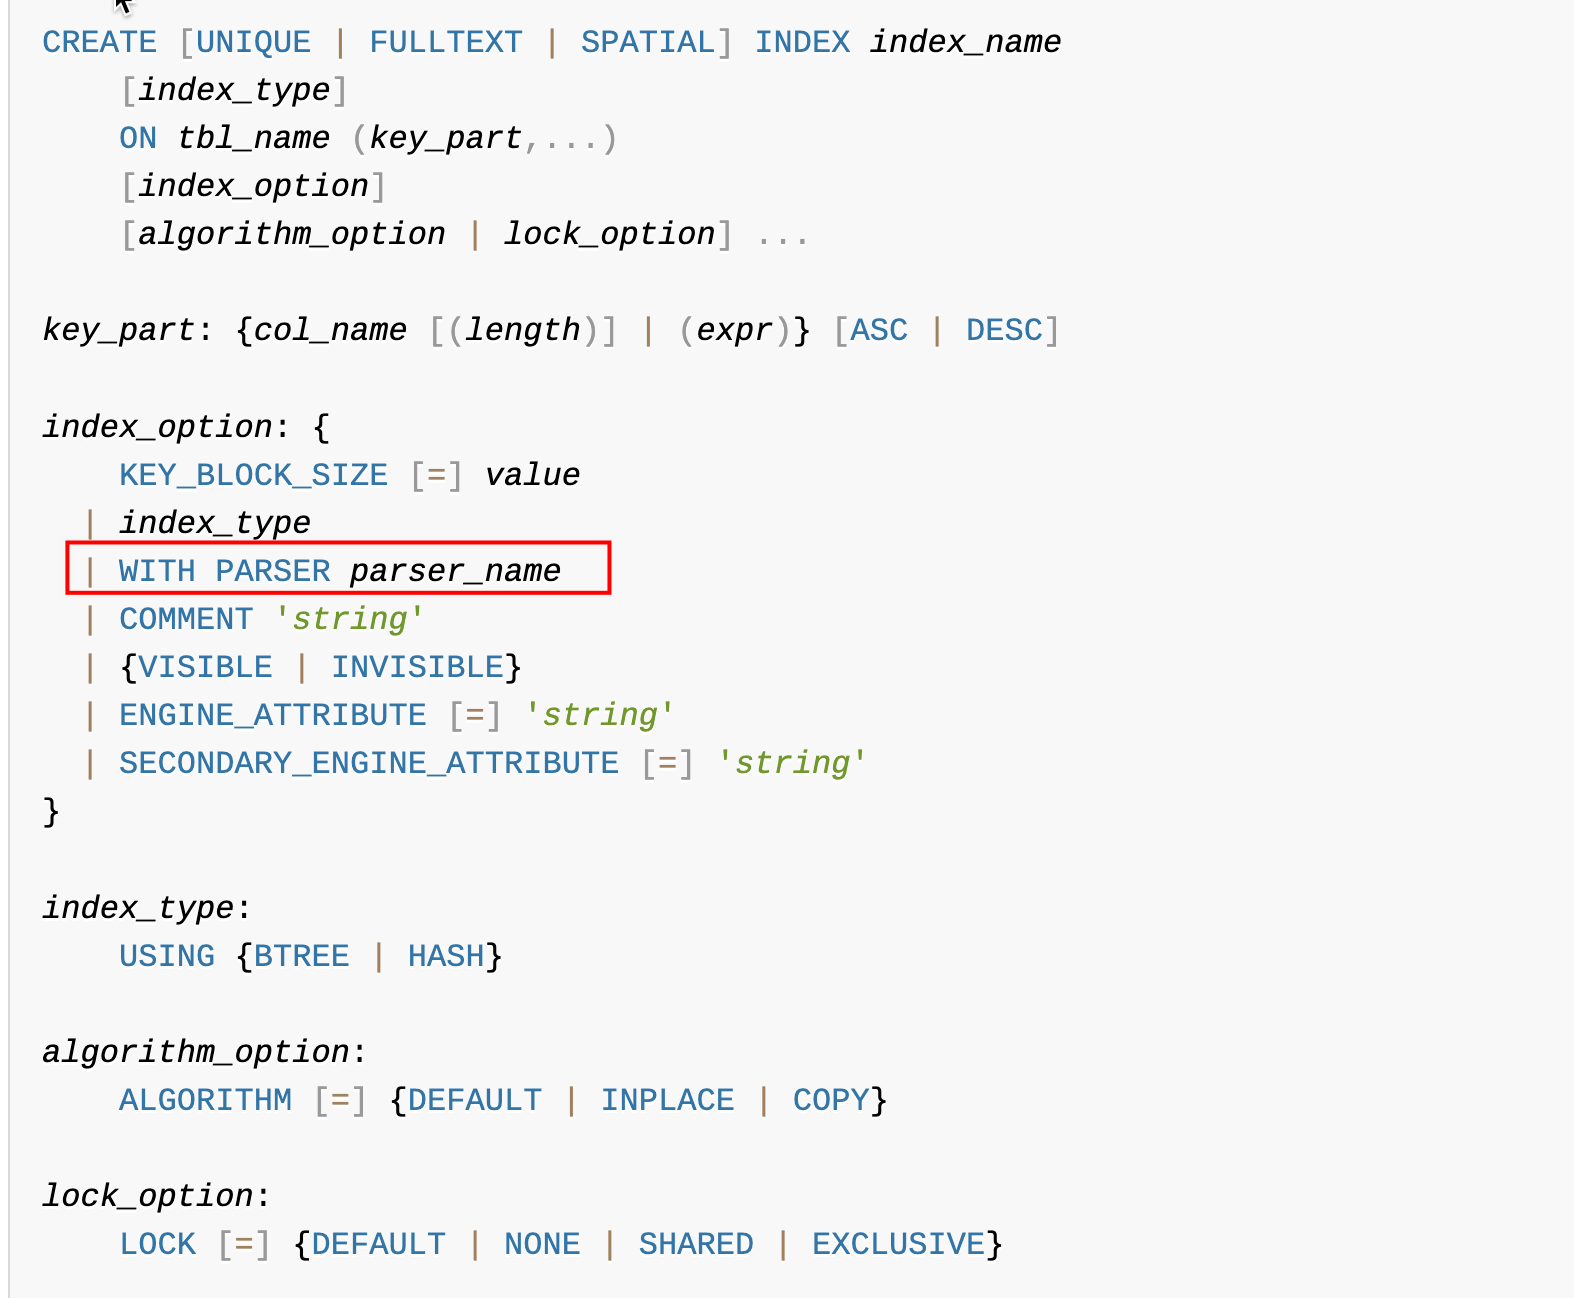This screenshot has width=1574, height=1298.
Task: Click the COPY algorithm value
Action: point(830,1100)
